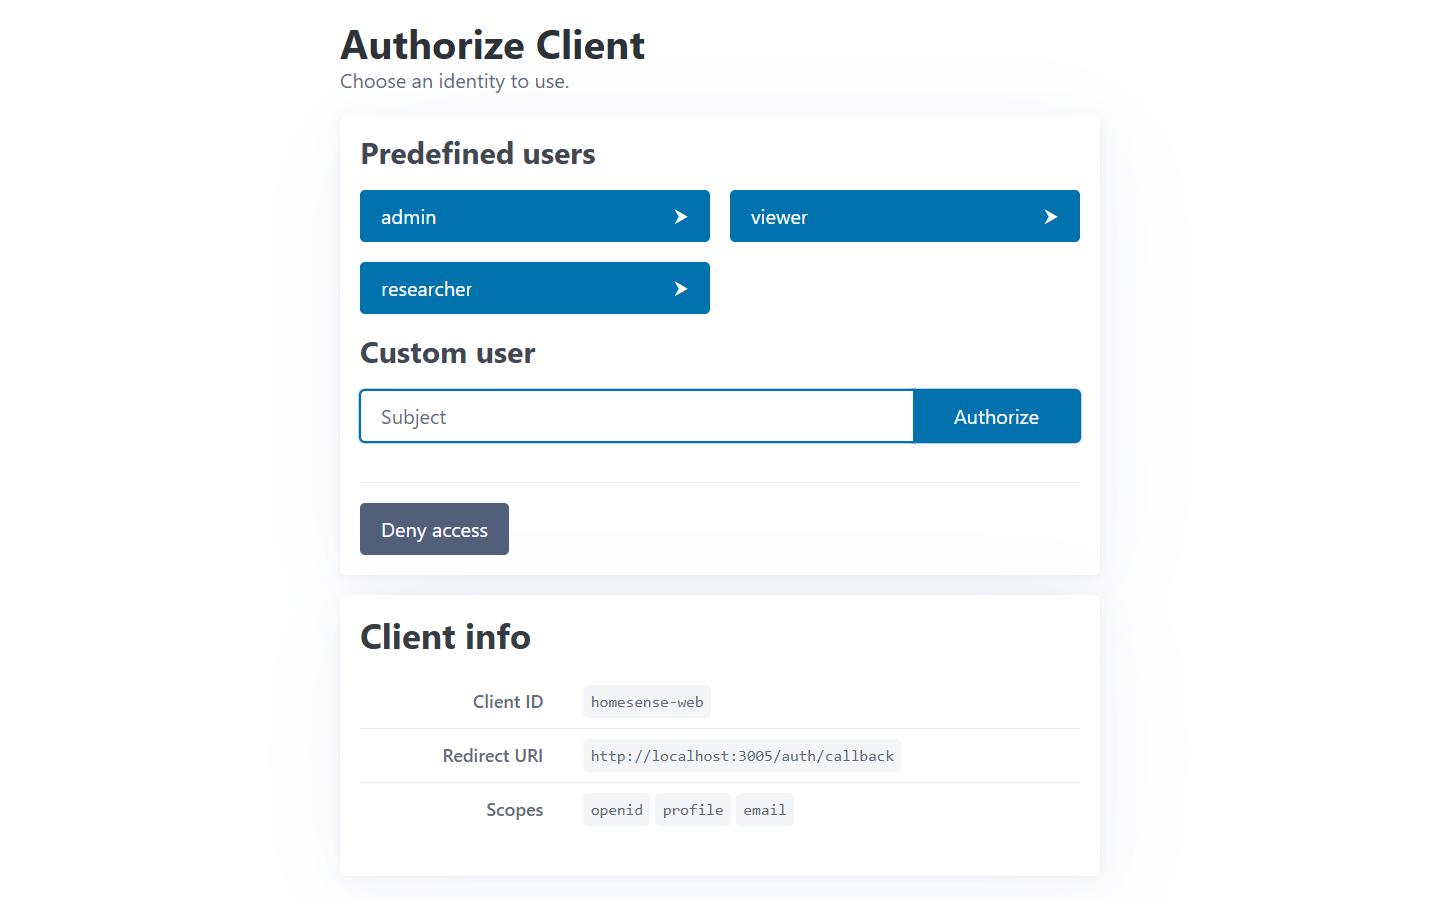Click the Authorize button for custom user
Screen dimensions: 1440x900
click(x=996, y=416)
